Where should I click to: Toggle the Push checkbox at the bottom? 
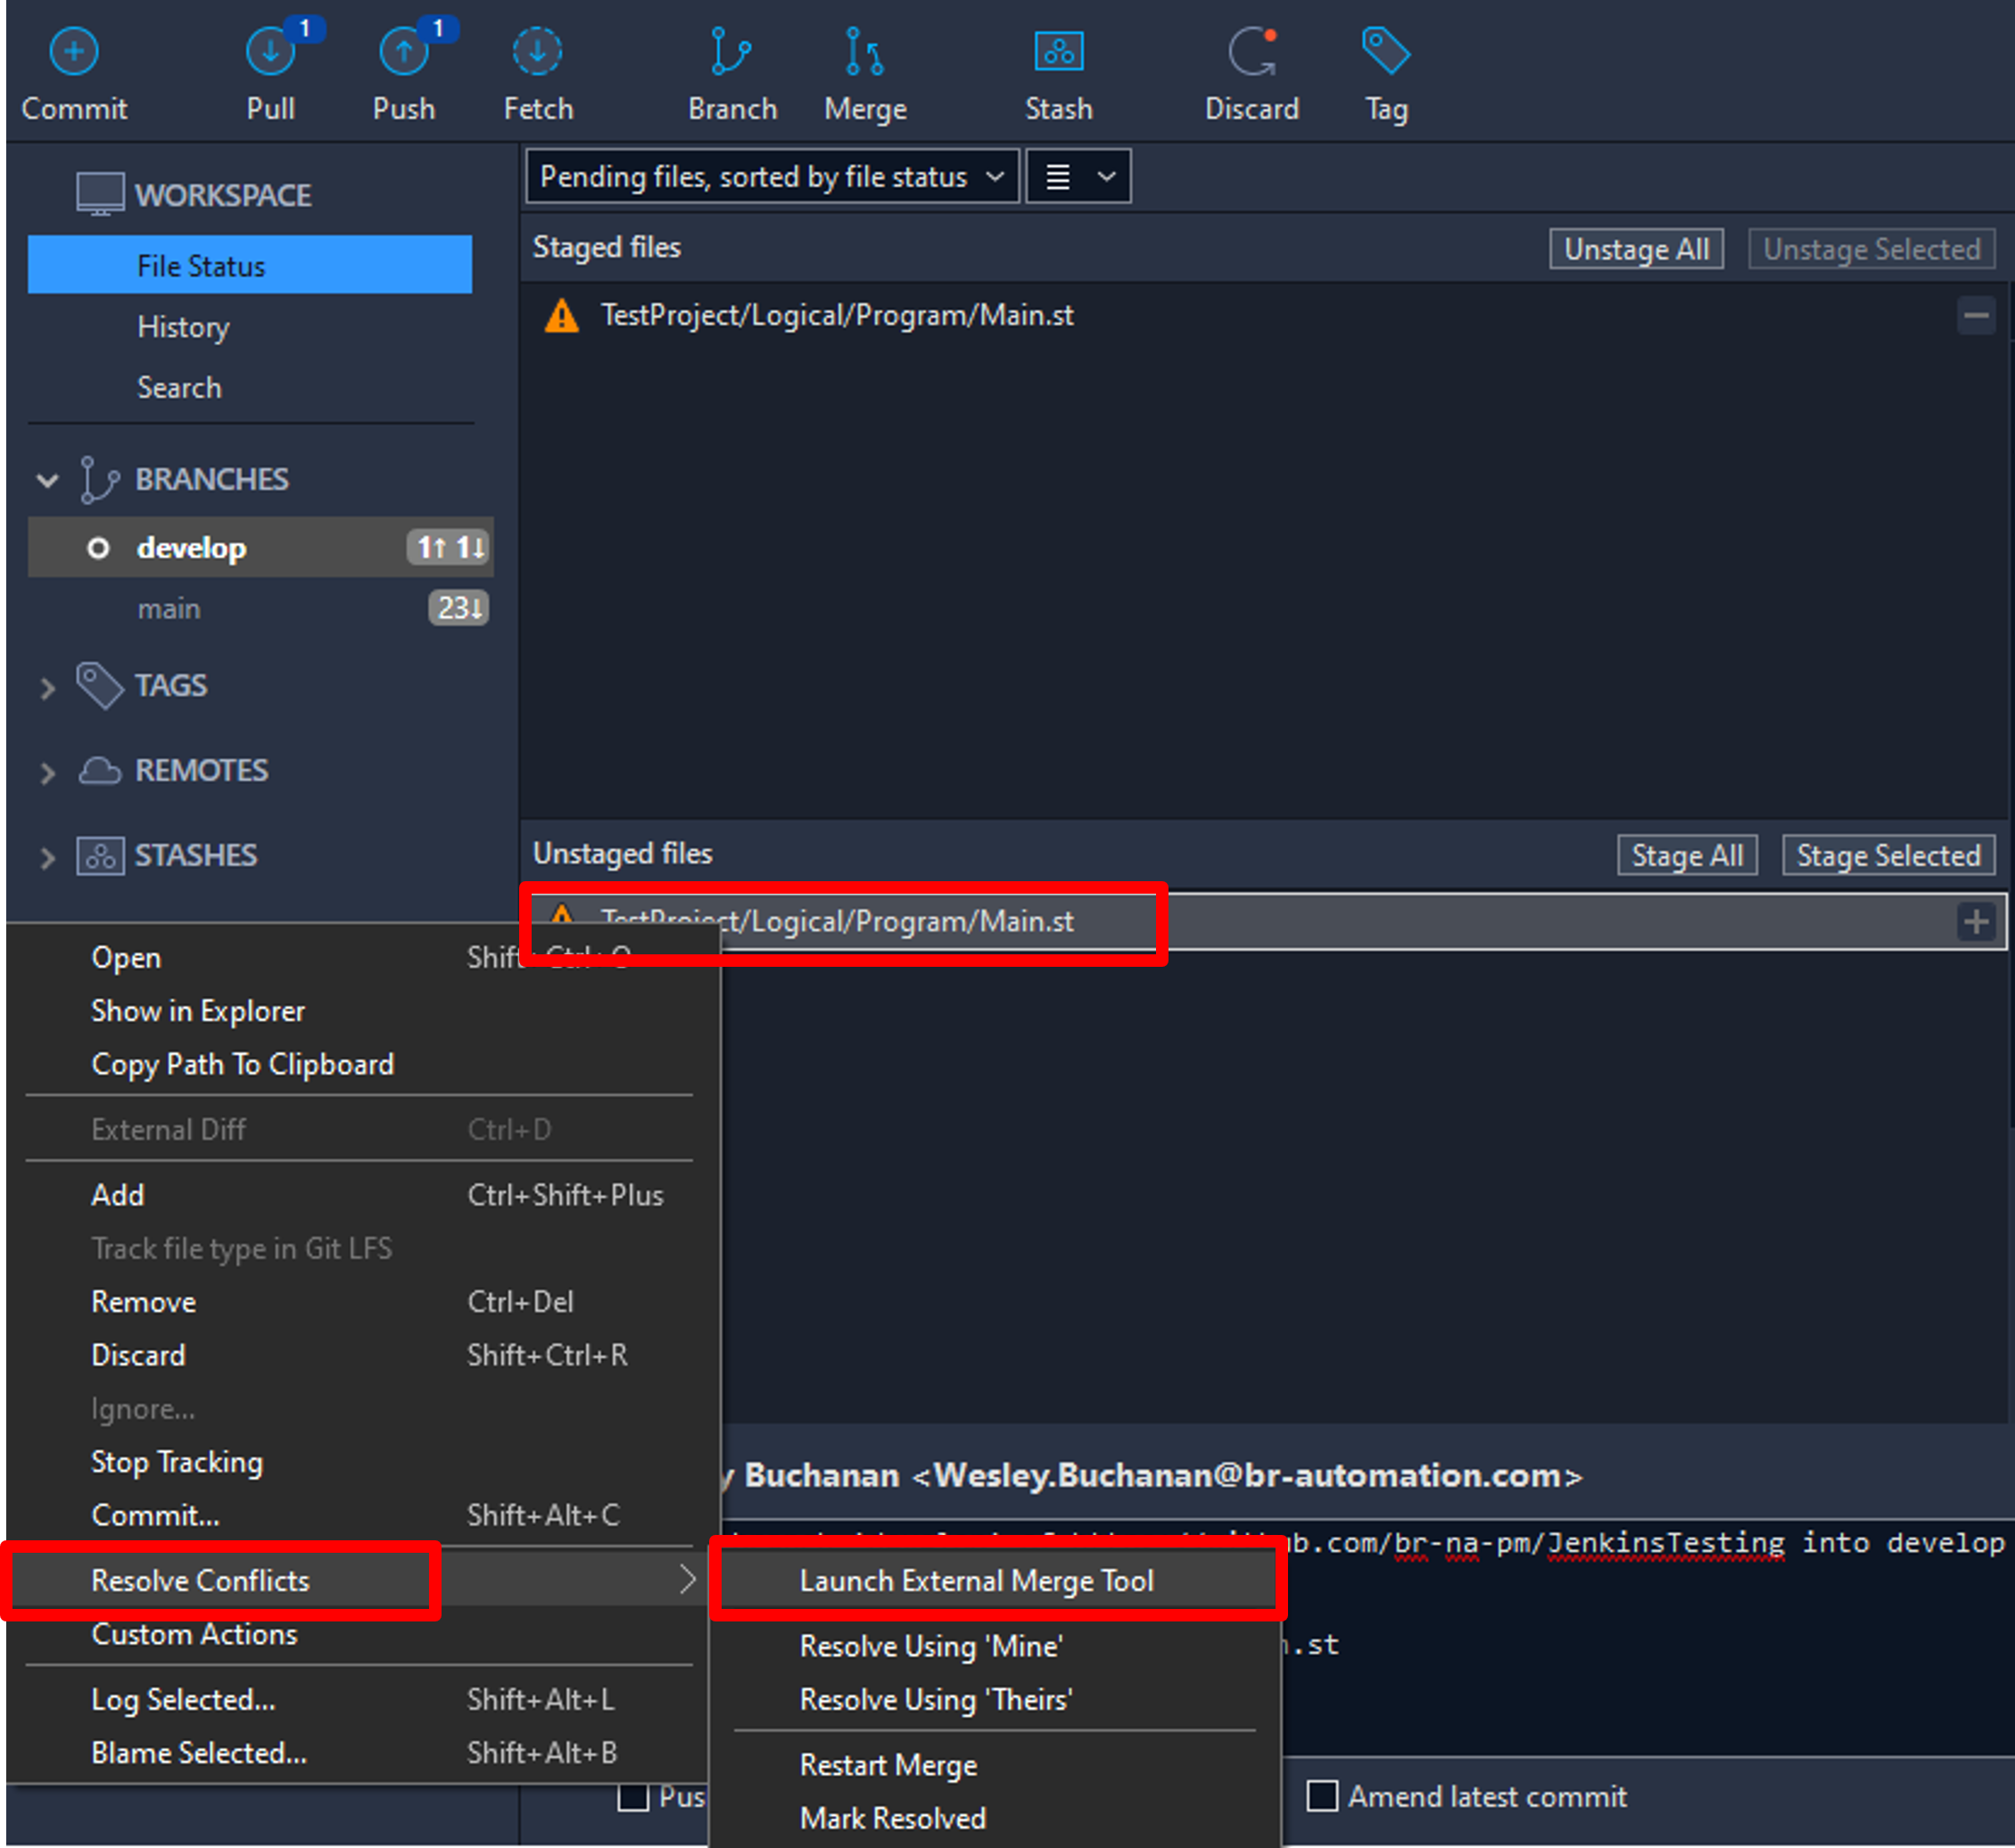pyautogui.click(x=632, y=1797)
